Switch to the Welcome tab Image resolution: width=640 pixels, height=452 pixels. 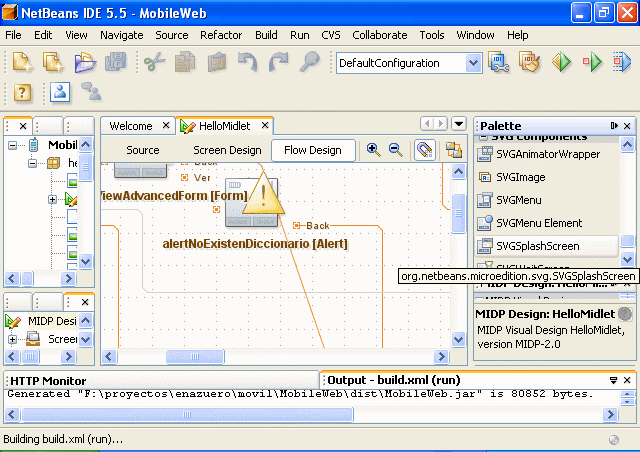pyautogui.click(x=131, y=126)
